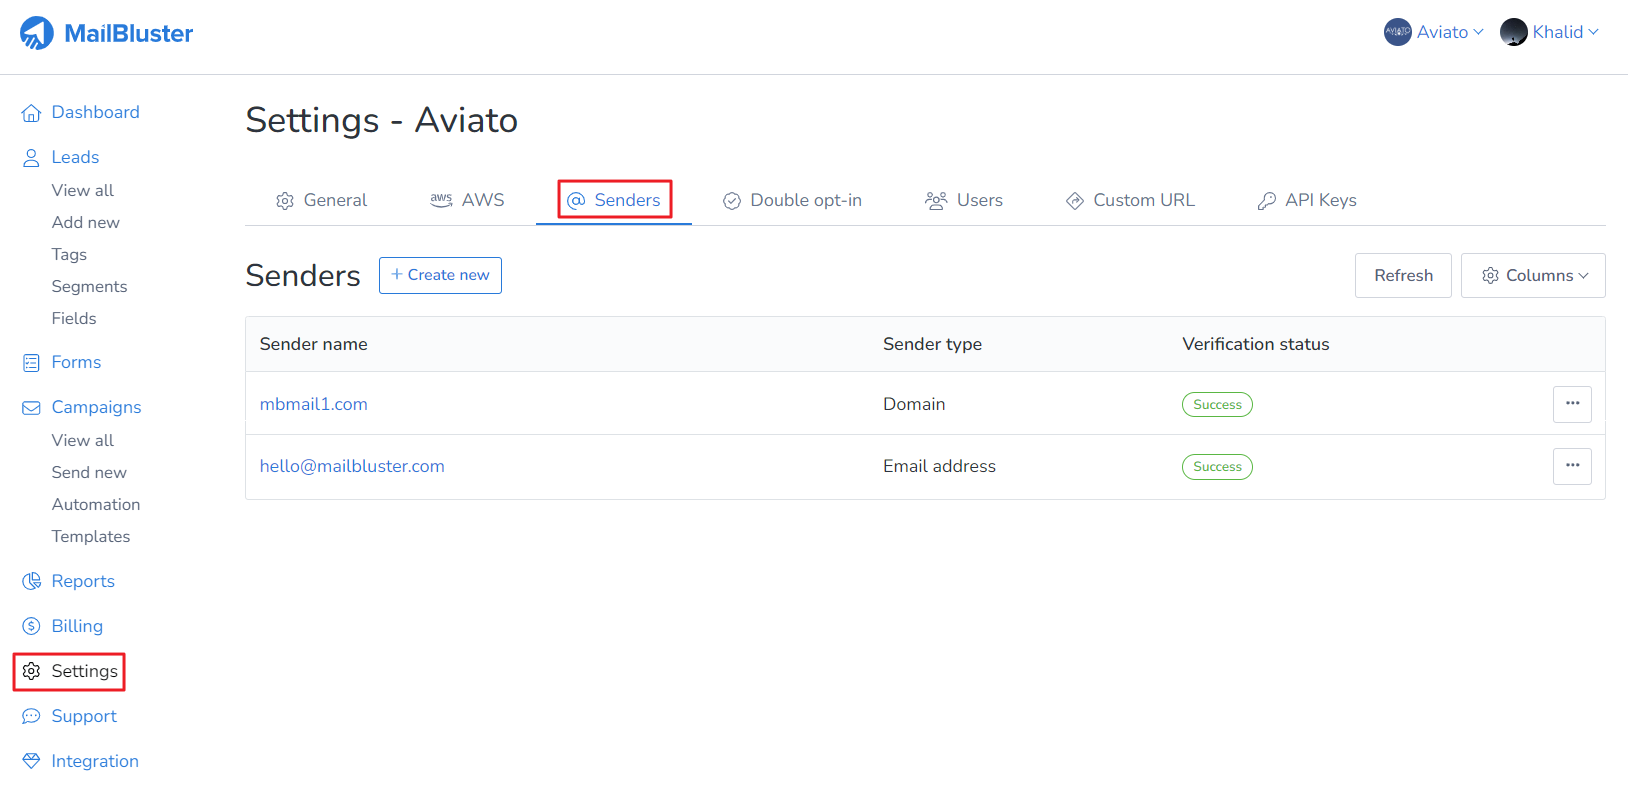Expand the Columns dropdown
1628x795 pixels.
1533,275
